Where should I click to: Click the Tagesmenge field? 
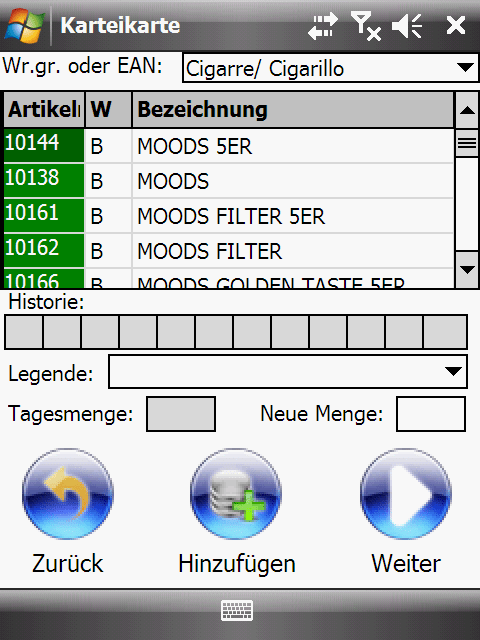[x=181, y=413]
